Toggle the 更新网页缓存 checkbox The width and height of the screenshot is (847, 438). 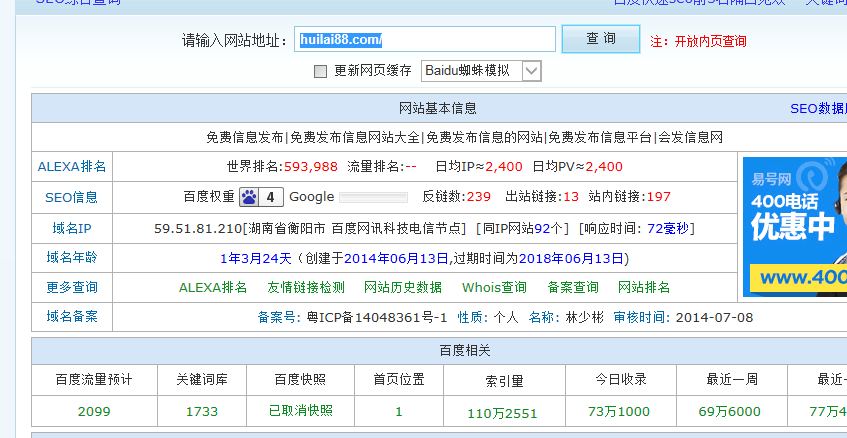click(x=320, y=71)
